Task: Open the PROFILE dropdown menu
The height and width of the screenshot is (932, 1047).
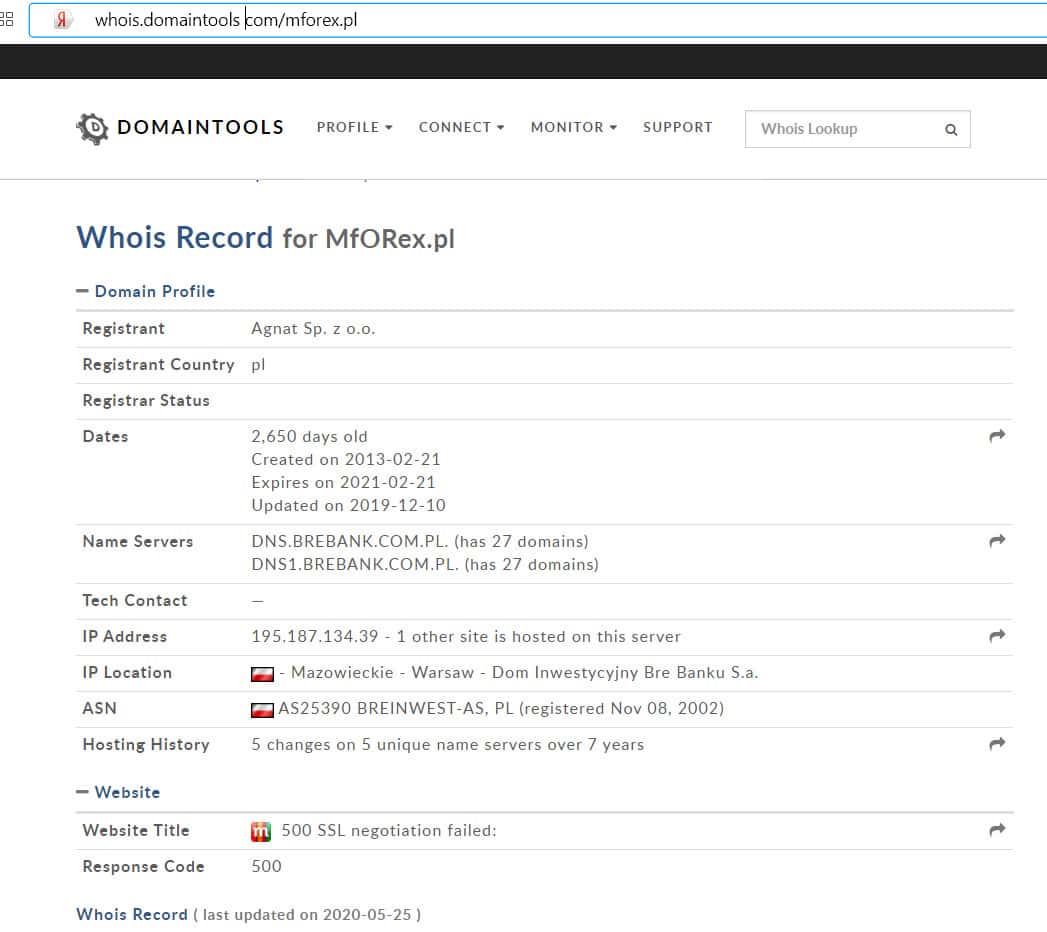Action: (354, 127)
